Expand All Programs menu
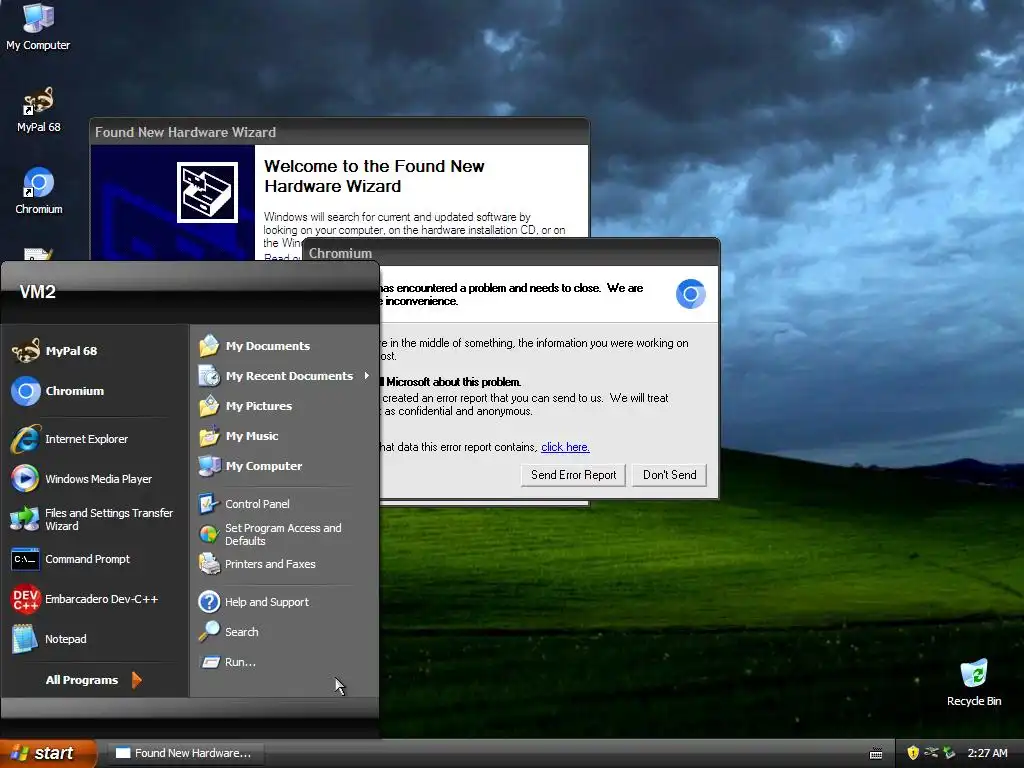Screen dimensions: 1024x768 coord(93,680)
